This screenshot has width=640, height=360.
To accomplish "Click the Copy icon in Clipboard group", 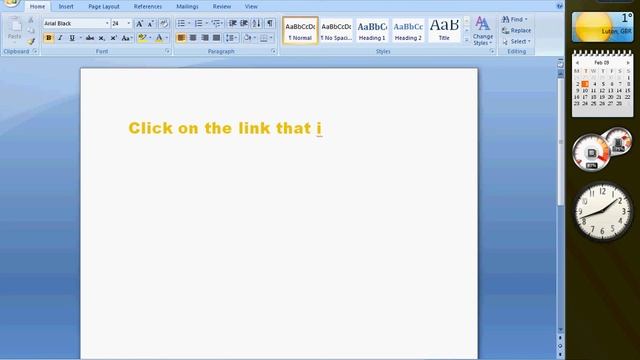I will (x=31, y=30).
